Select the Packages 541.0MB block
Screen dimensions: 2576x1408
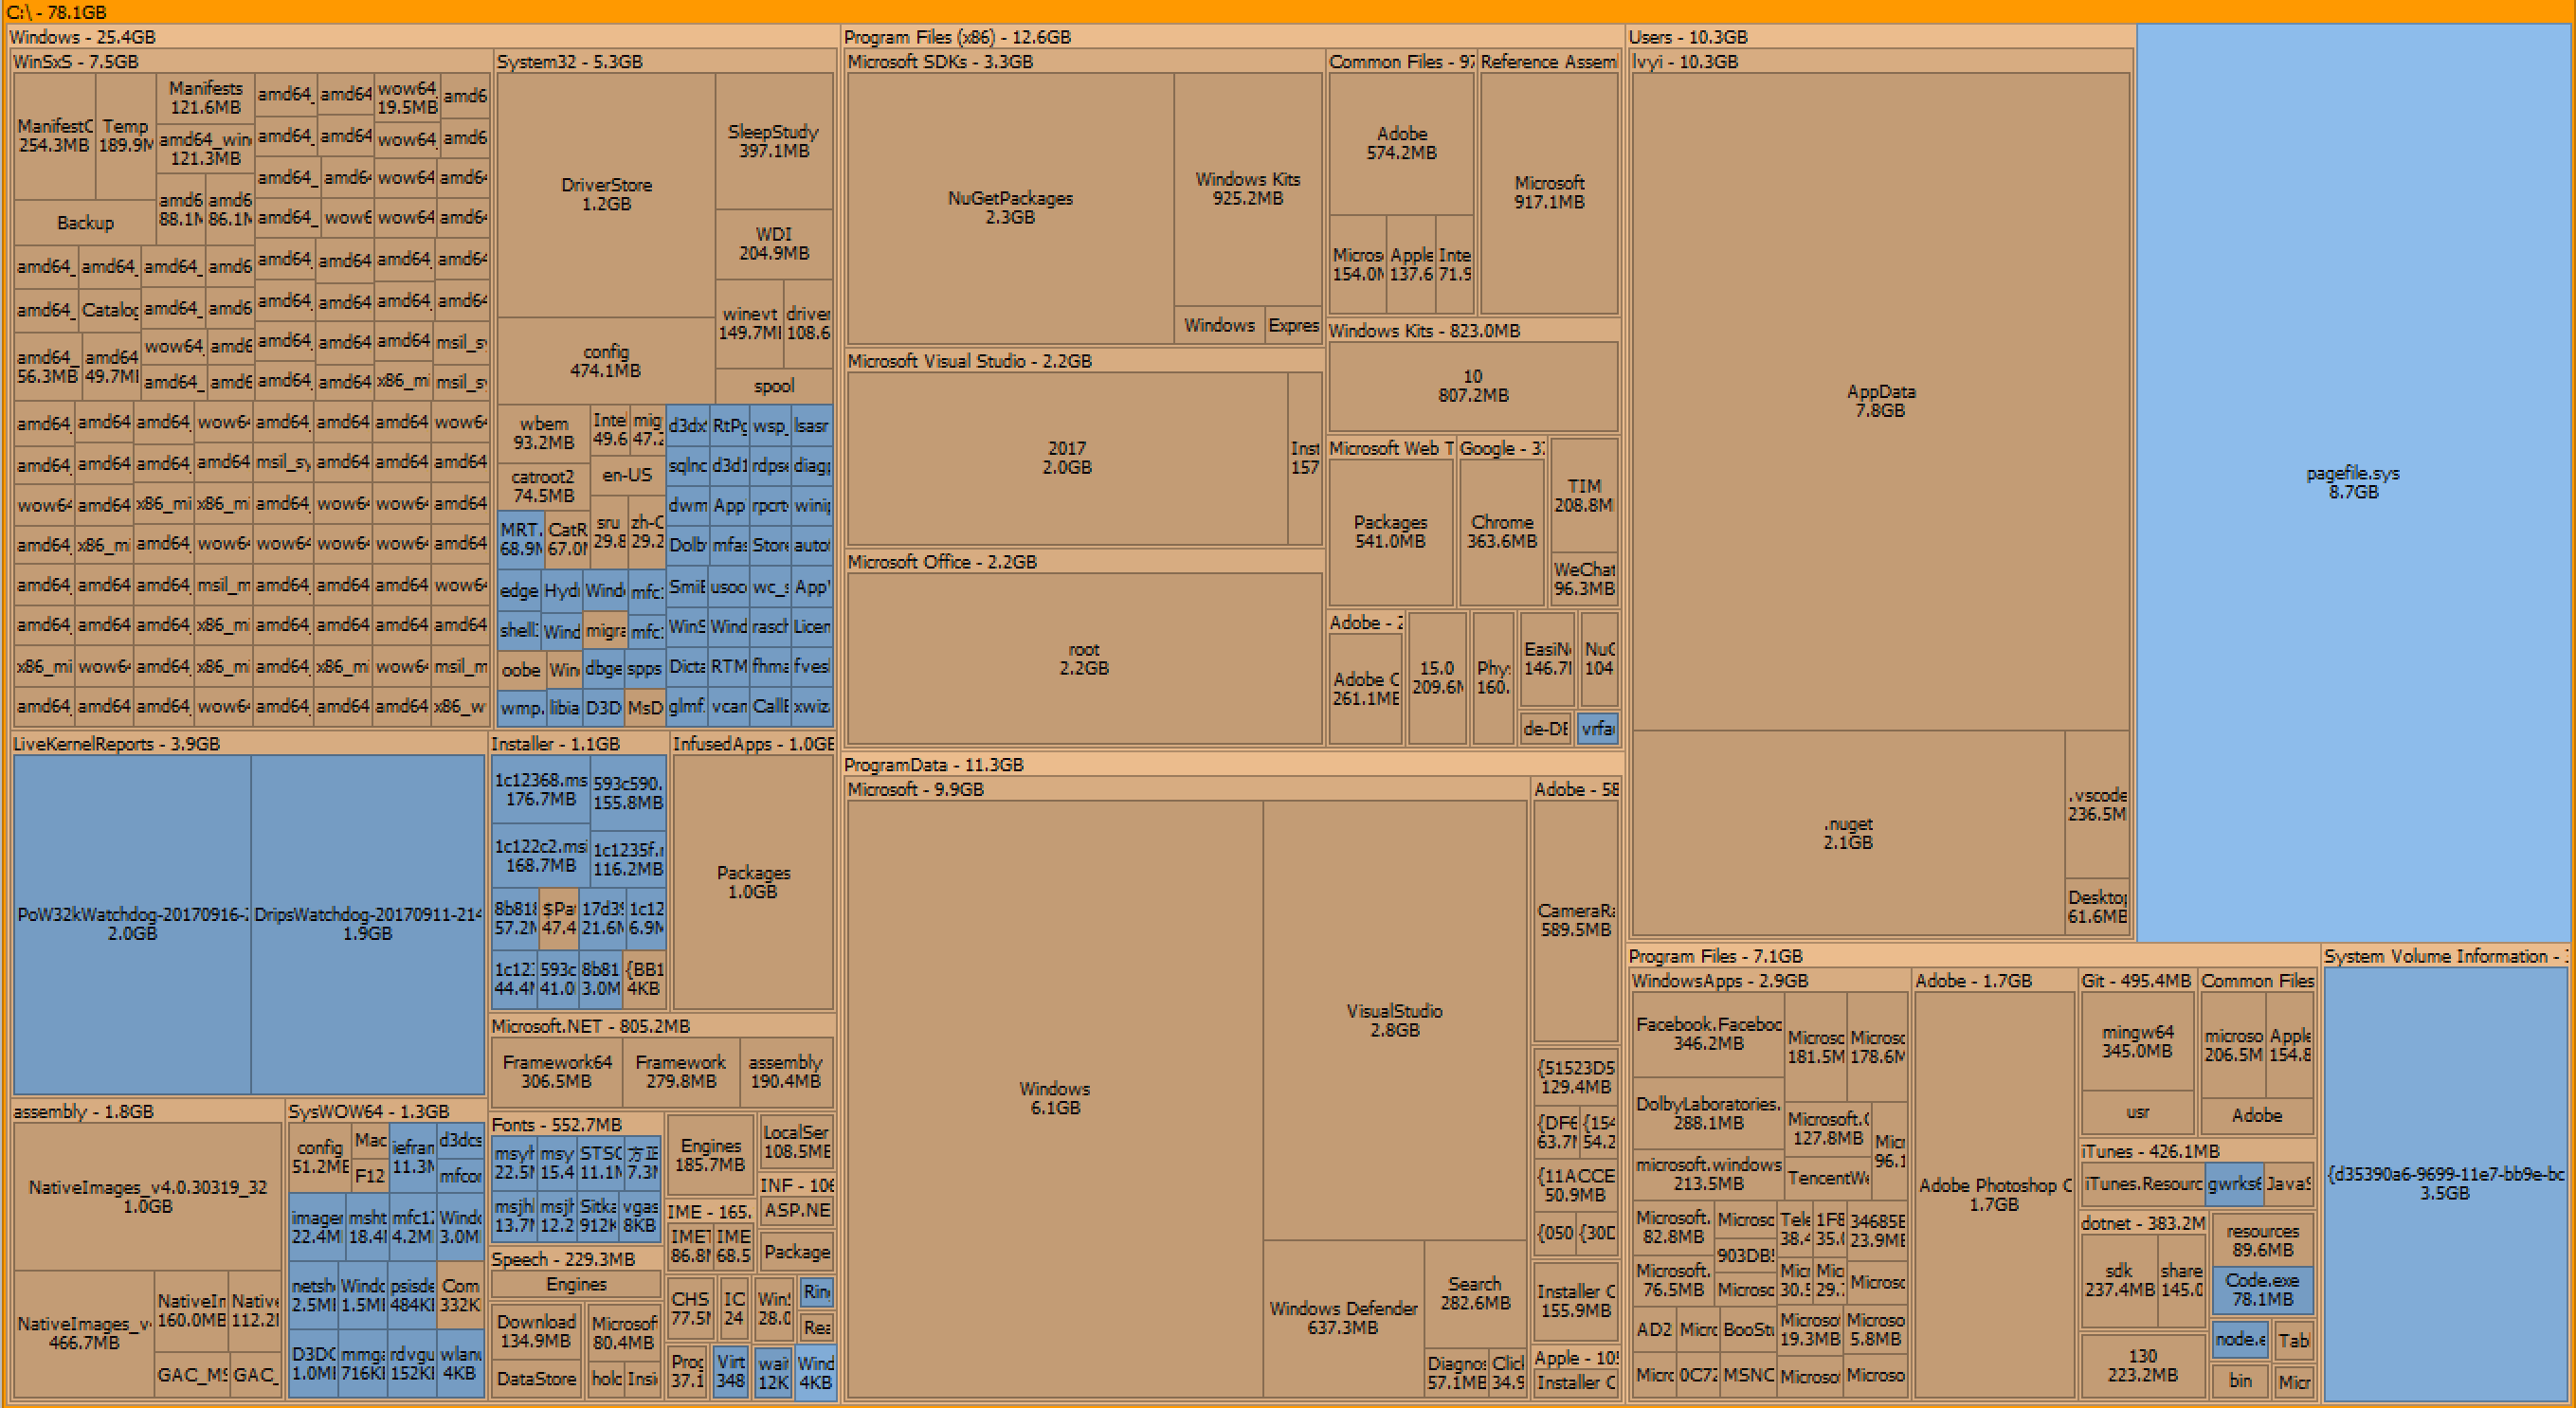pyautogui.click(x=1390, y=532)
